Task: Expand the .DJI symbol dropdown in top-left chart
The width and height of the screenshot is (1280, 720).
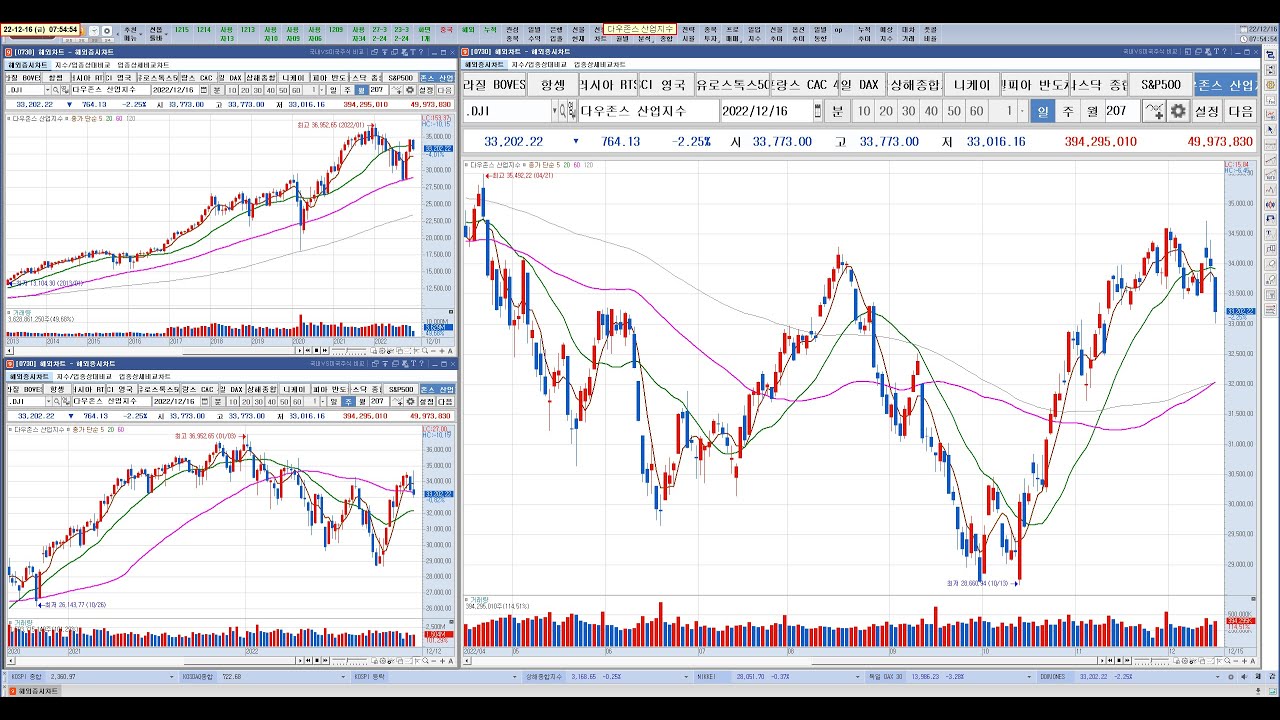Action: 48,90
